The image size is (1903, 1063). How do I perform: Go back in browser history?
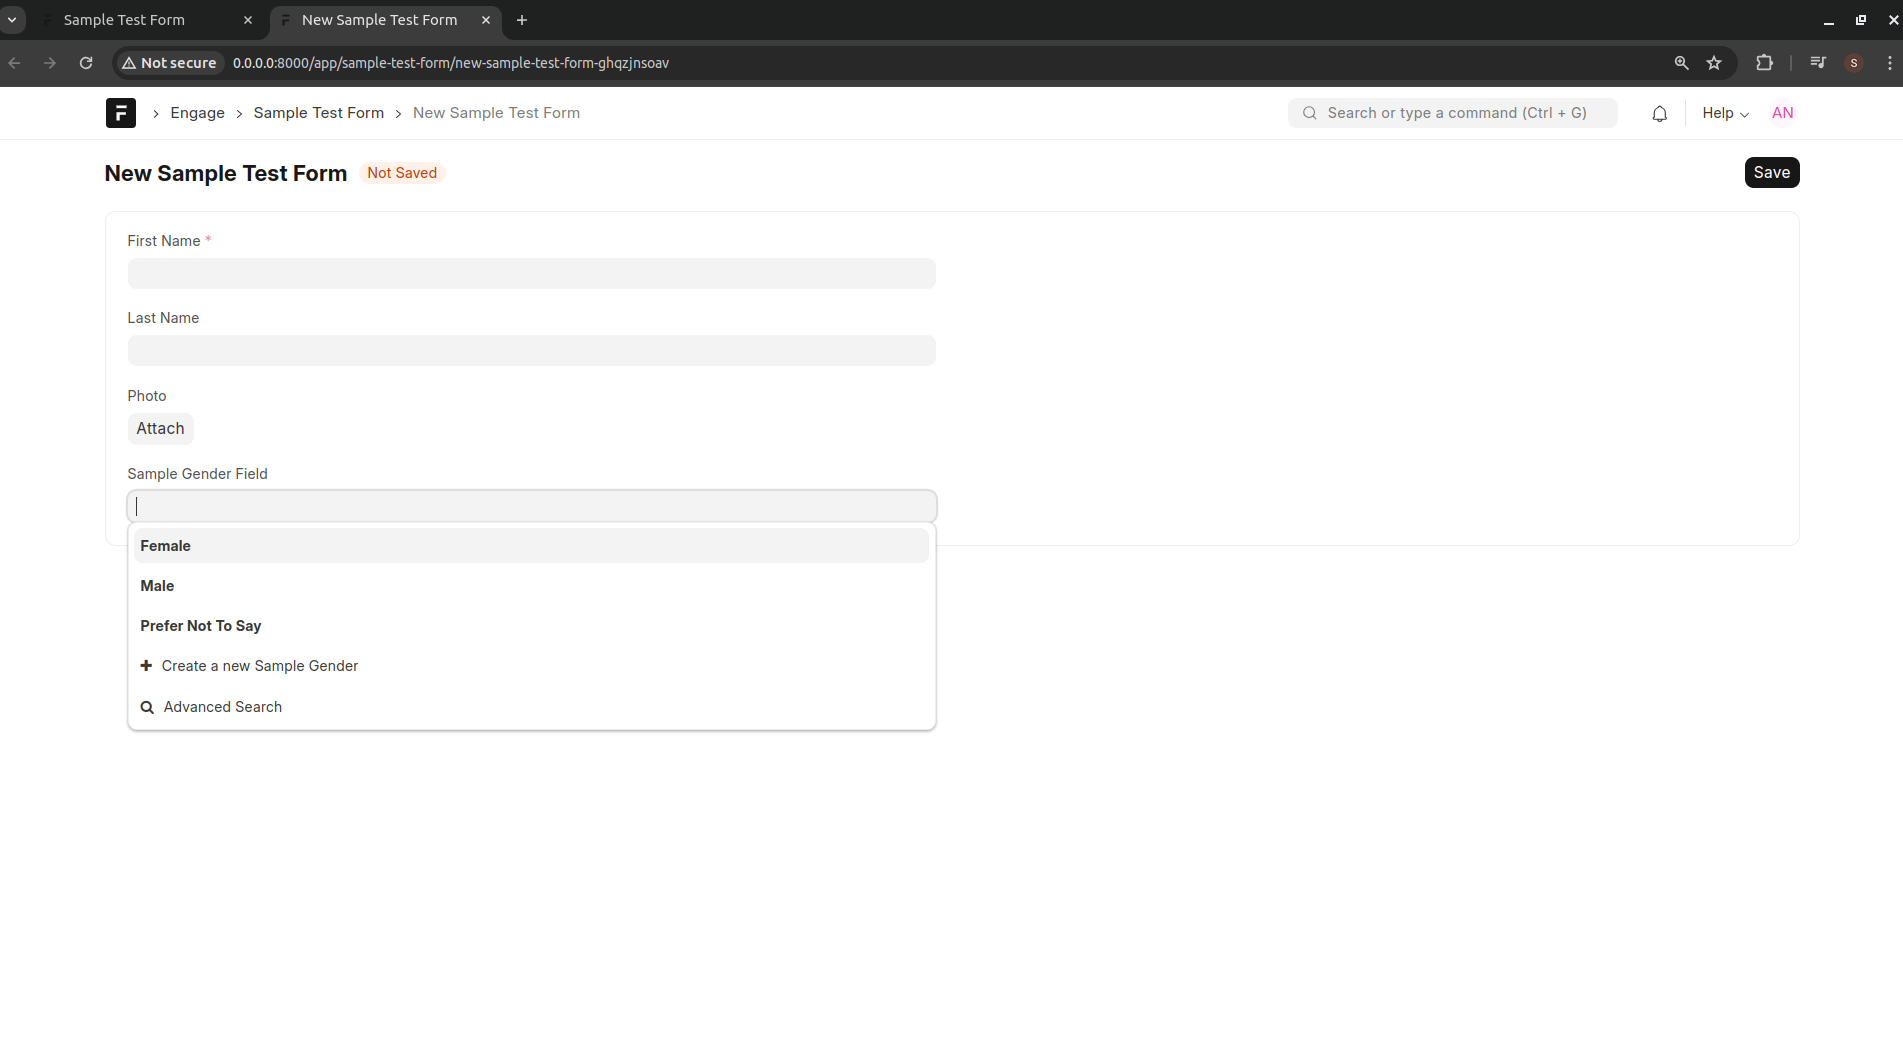pyautogui.click(x=15, y=63)
